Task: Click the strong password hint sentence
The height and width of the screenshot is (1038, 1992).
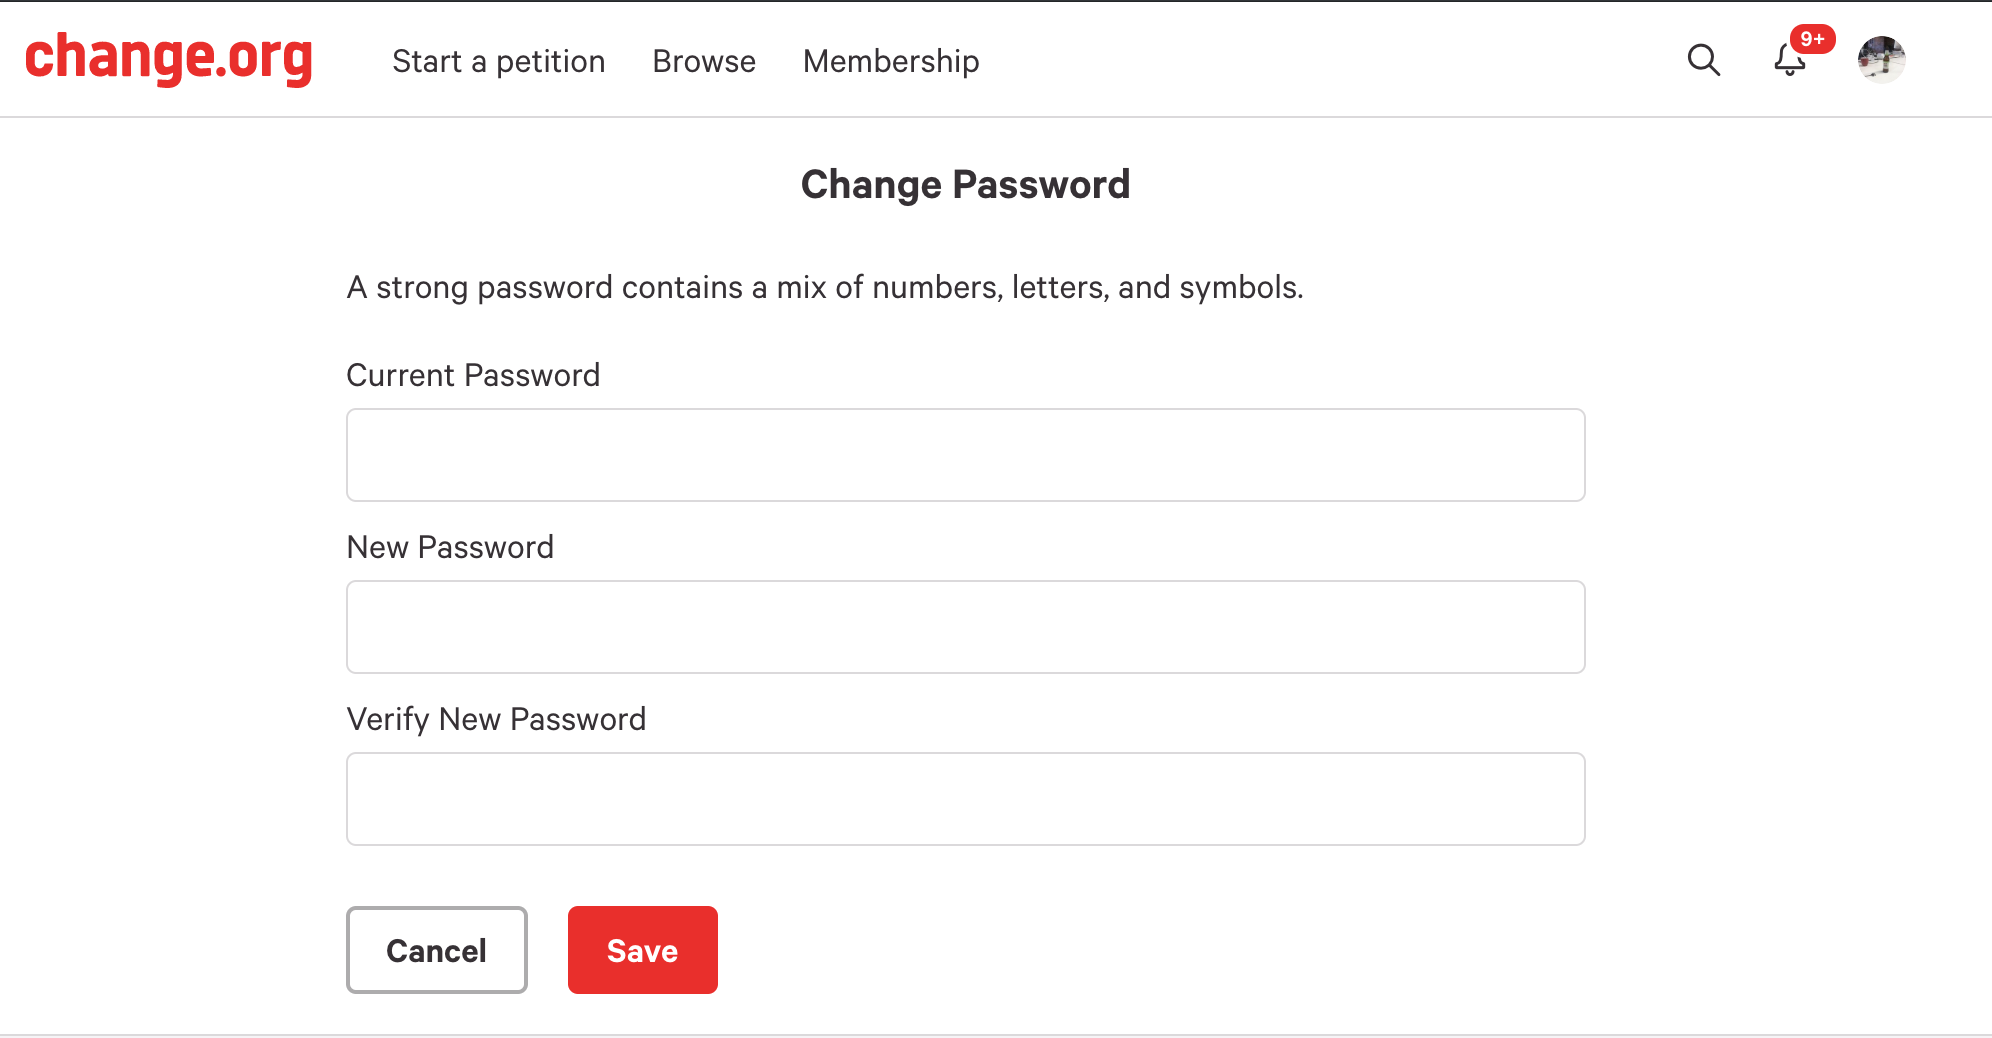Action: coord(825,287)
